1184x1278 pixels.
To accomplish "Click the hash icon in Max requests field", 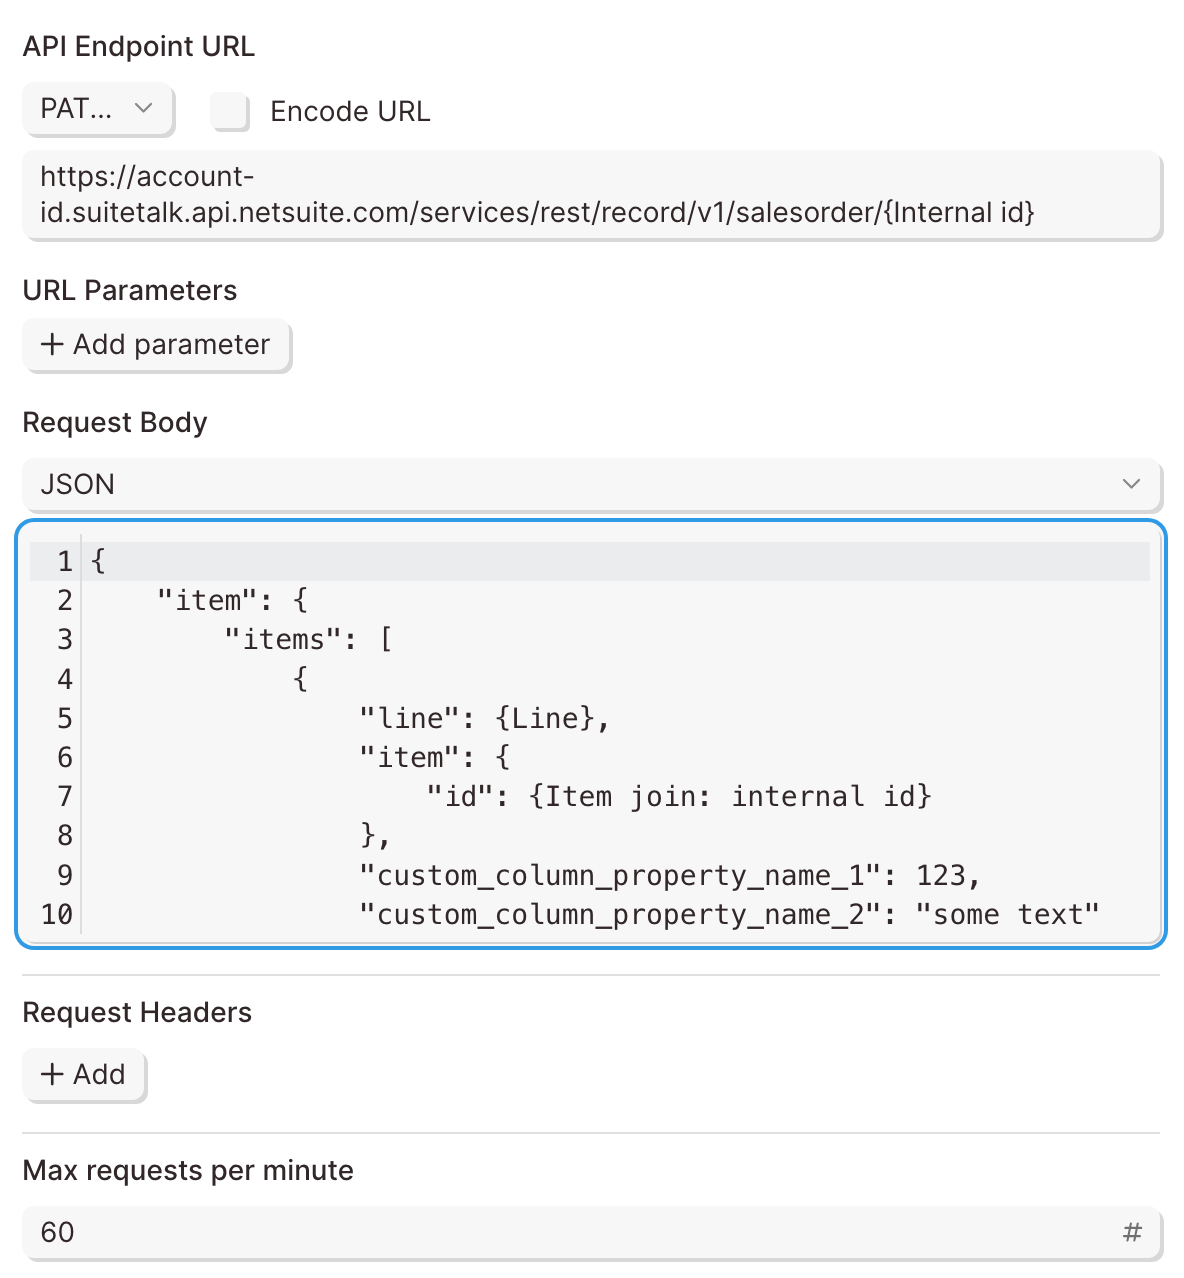I will 1132,1232.
